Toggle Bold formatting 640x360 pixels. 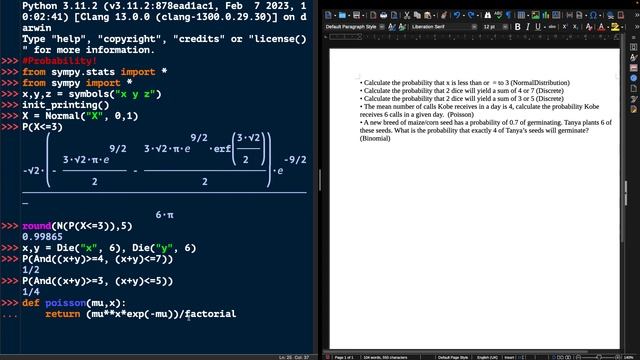(x=518, y=27)
